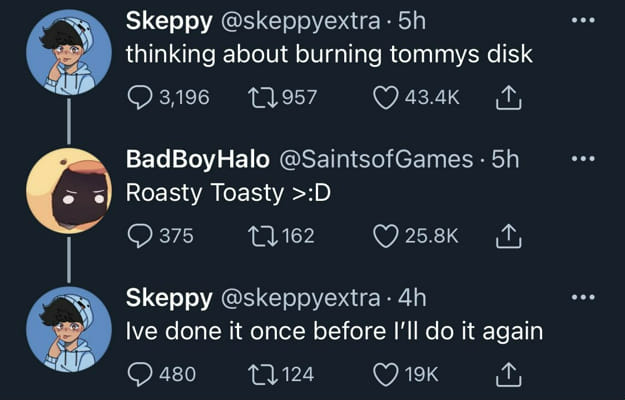Reply to Skeppy's tweet with 480 replies
The width and height of the screenshot is (625, 400).
141,374
